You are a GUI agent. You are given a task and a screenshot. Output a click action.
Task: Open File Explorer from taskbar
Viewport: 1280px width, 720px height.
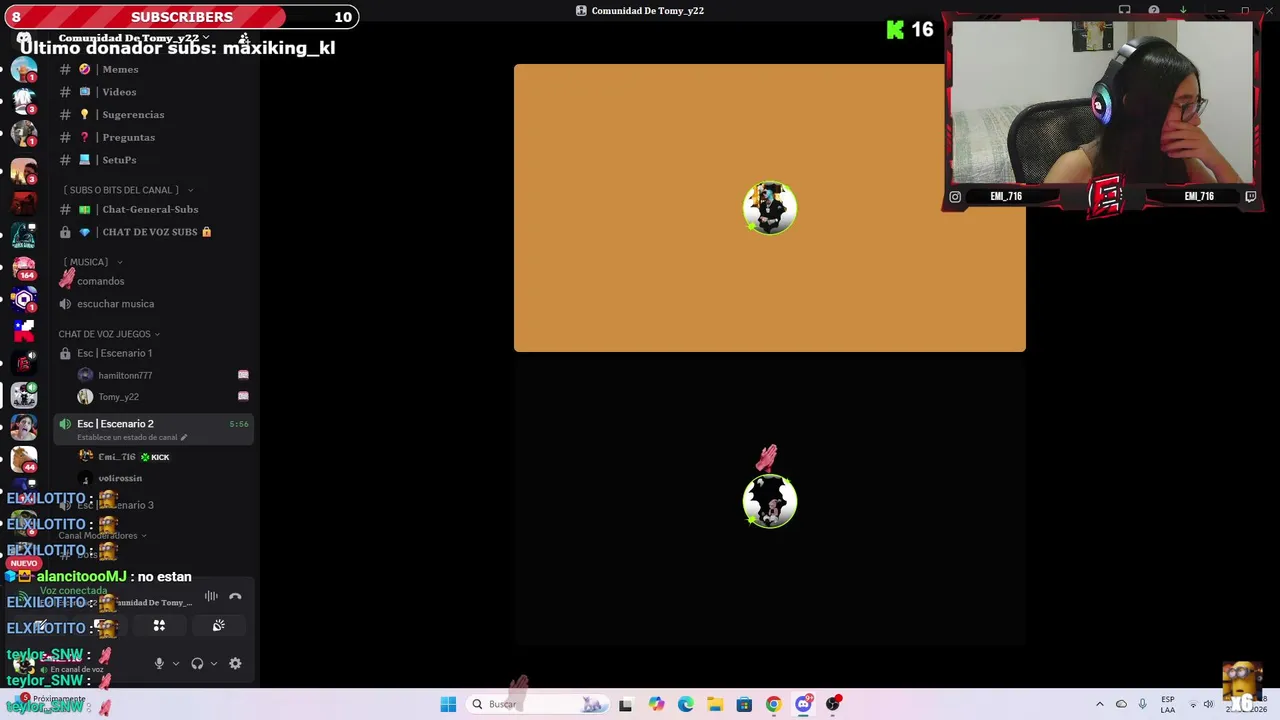[715, 704]
